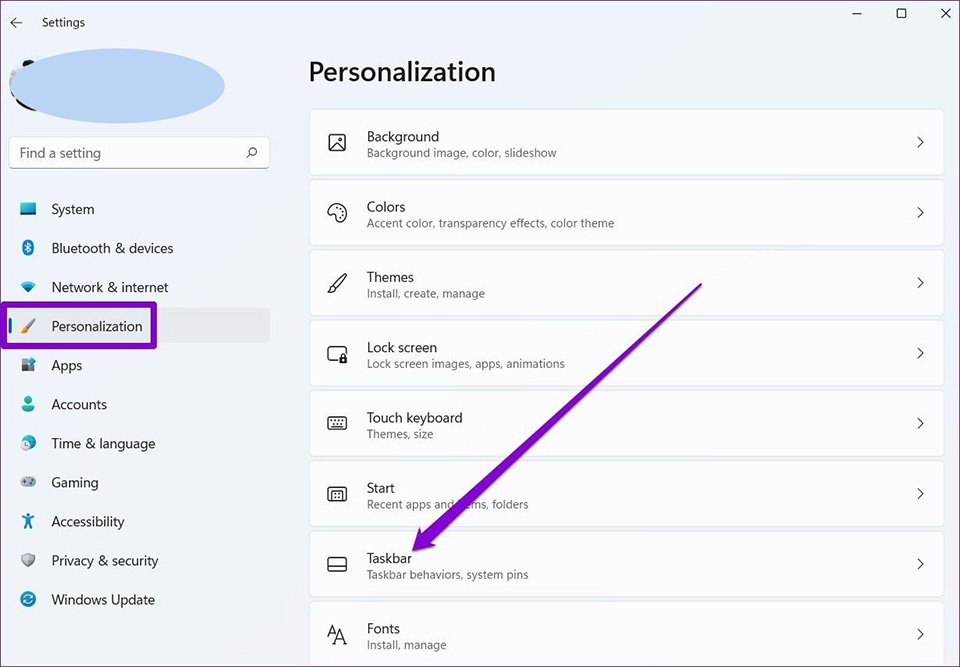Click the Touch keyboard row chevron
The width and height of the screenshot is (960, 667).
point(920,423)
